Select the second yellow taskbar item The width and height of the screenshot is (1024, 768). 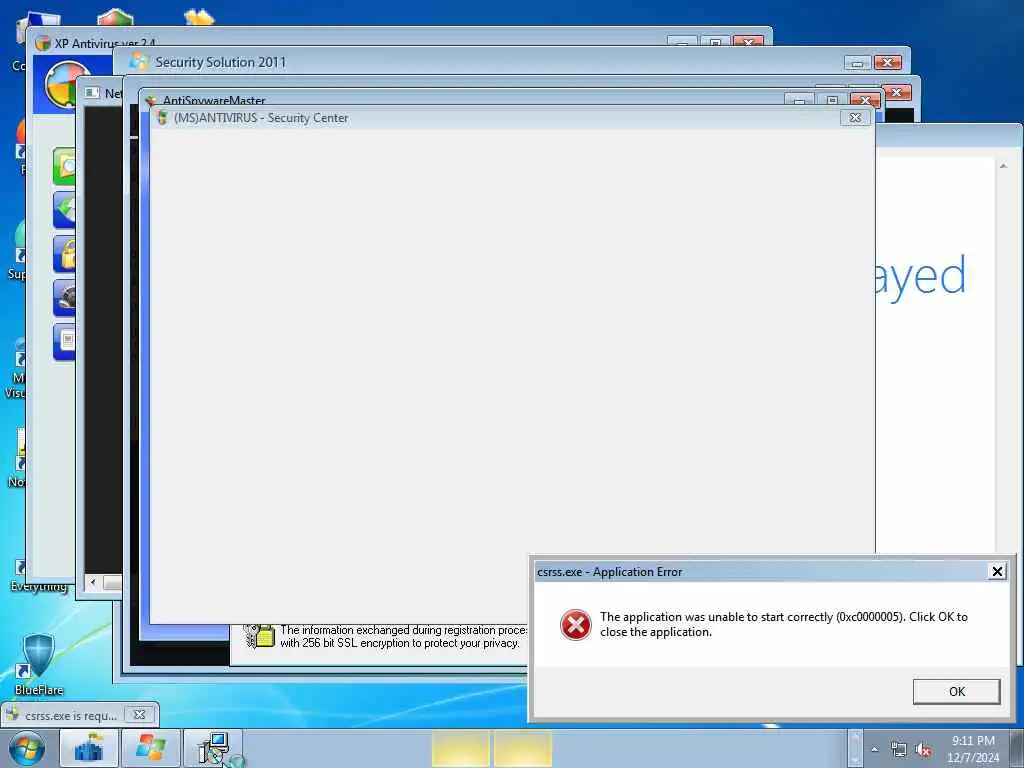coord(522,748)
